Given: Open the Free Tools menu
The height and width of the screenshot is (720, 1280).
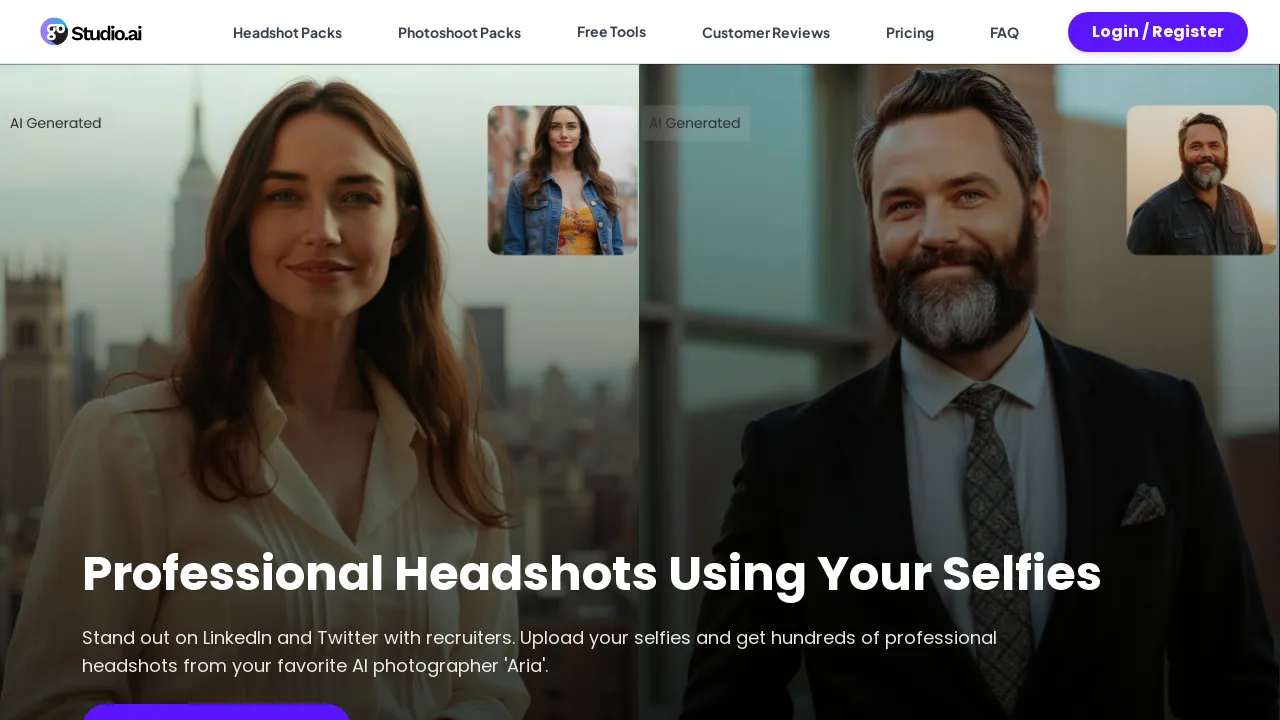Looking at the screenshot, I should (611, 32).
